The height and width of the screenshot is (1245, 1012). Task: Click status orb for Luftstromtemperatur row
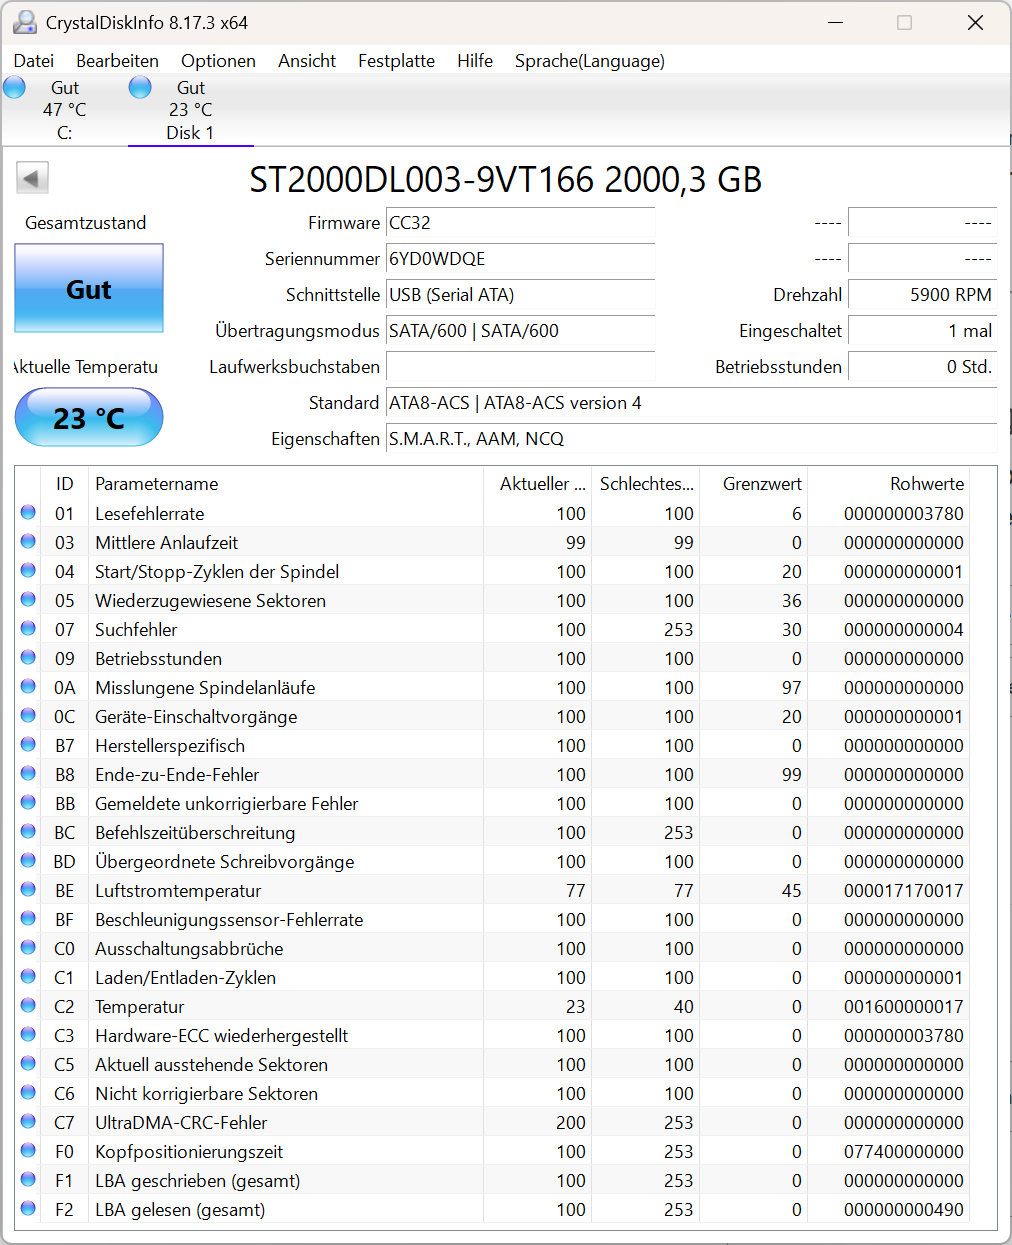click(x=28, y=890)
